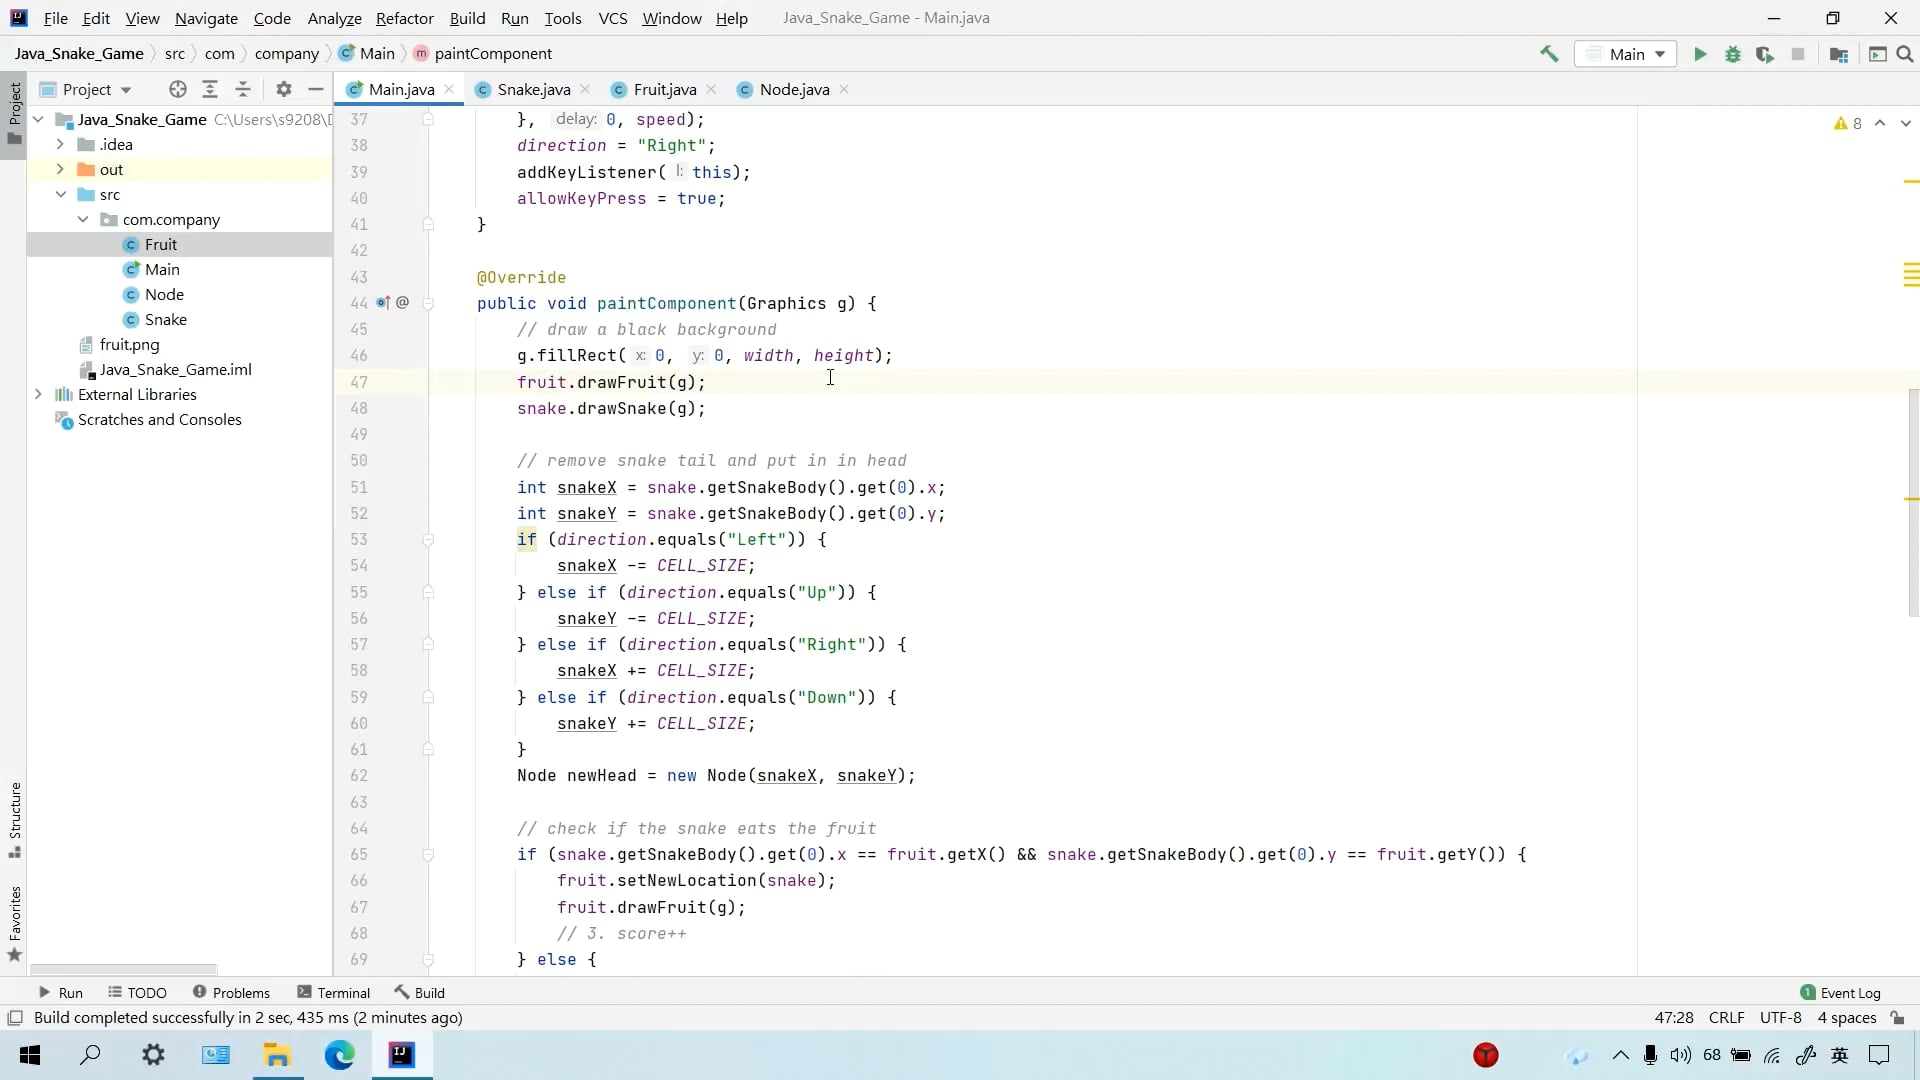Run with coverage icon
Image resolution: width=1920 pixels, height=1080 pixels.
pos(1765,54)
